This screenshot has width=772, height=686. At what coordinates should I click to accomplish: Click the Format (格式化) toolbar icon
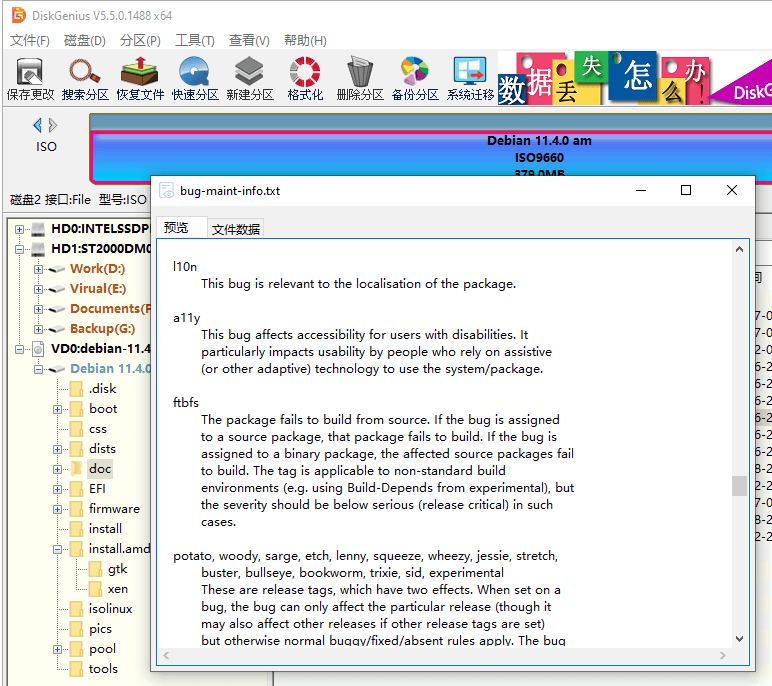tap(305, 78)
